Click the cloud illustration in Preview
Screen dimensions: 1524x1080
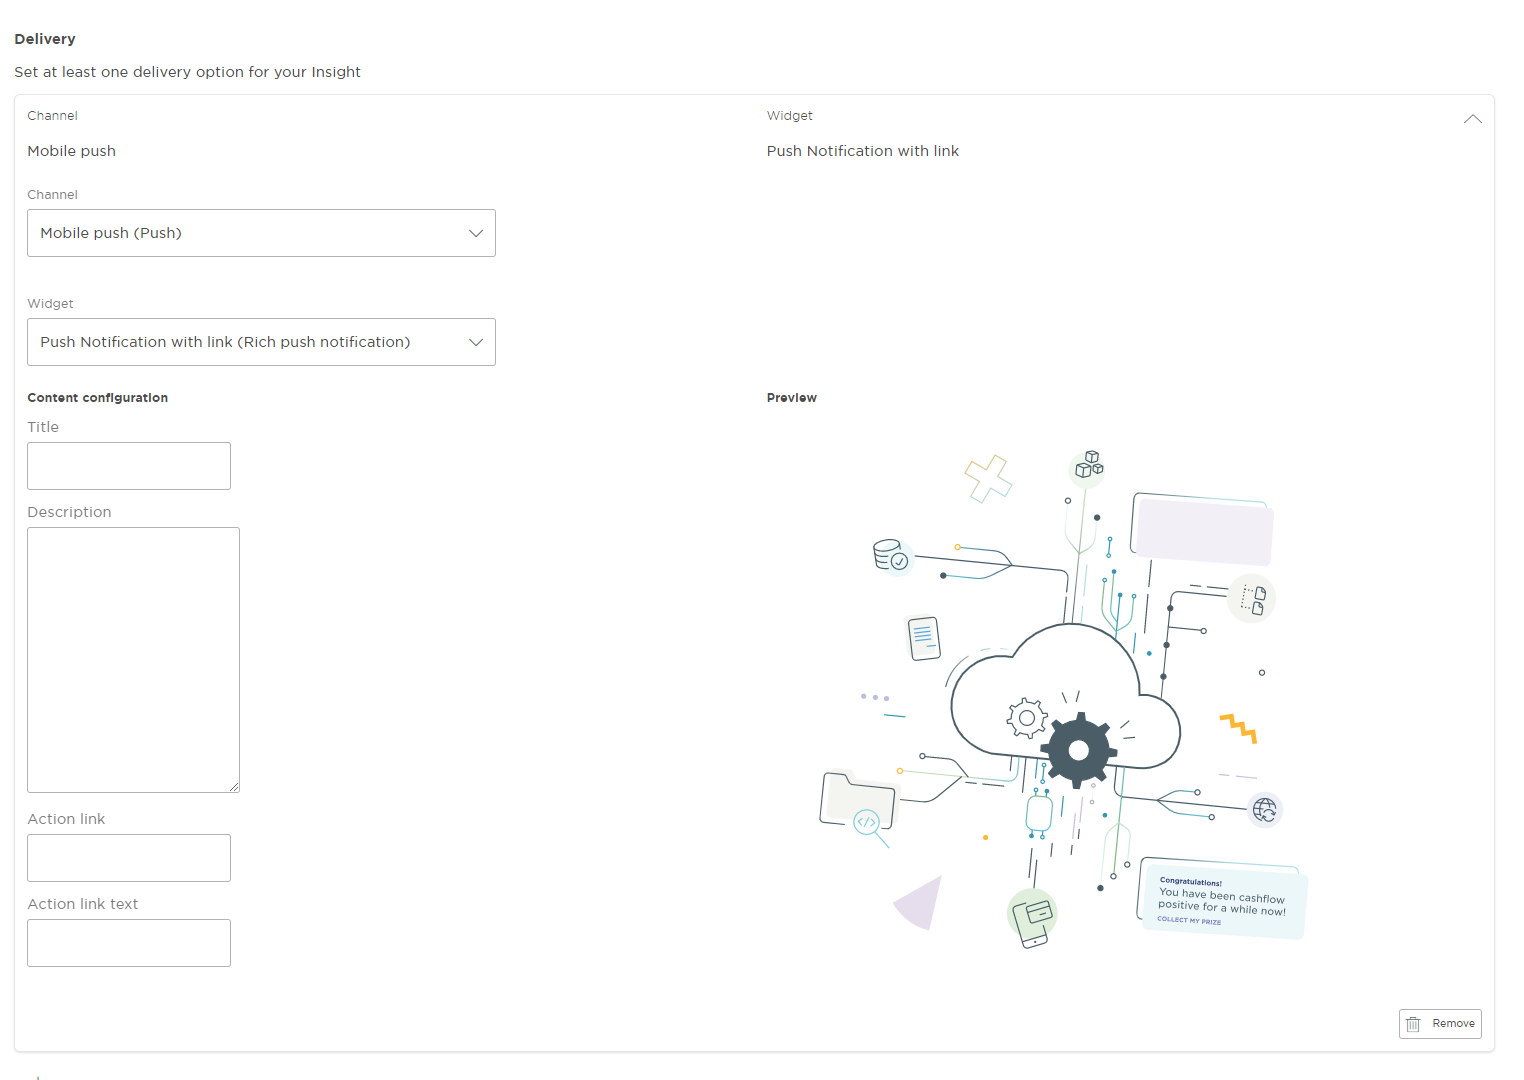click(x=1000, y=690)
